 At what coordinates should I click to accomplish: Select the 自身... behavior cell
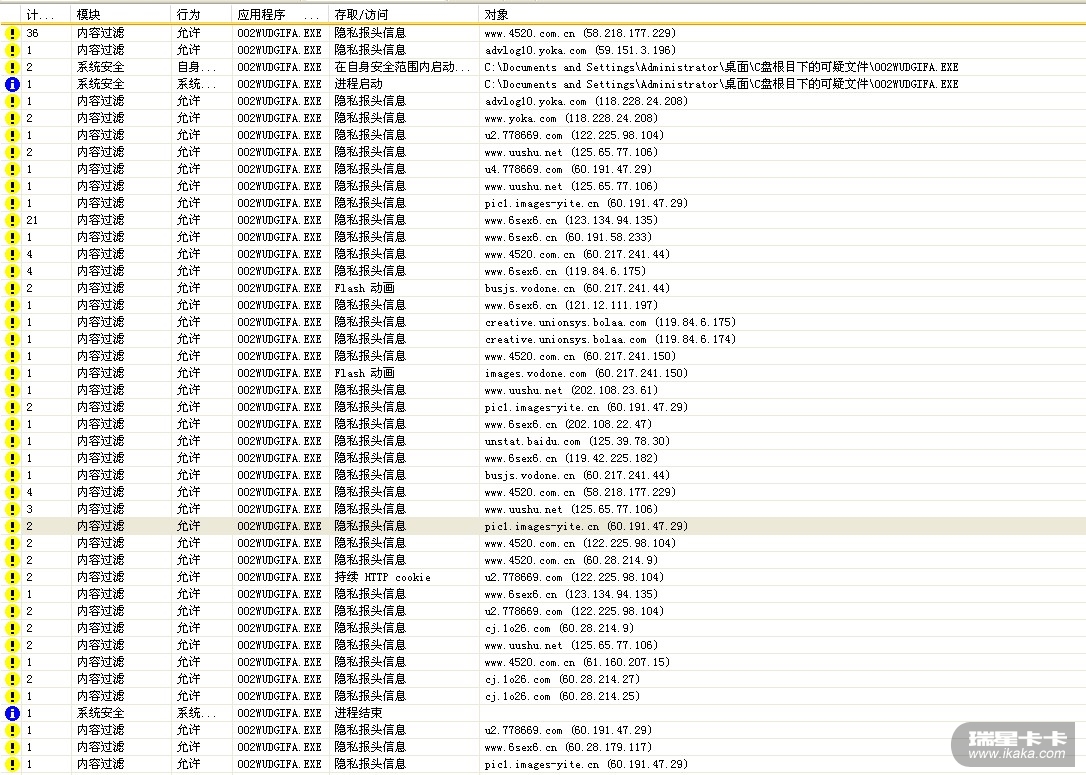(197, 67)
